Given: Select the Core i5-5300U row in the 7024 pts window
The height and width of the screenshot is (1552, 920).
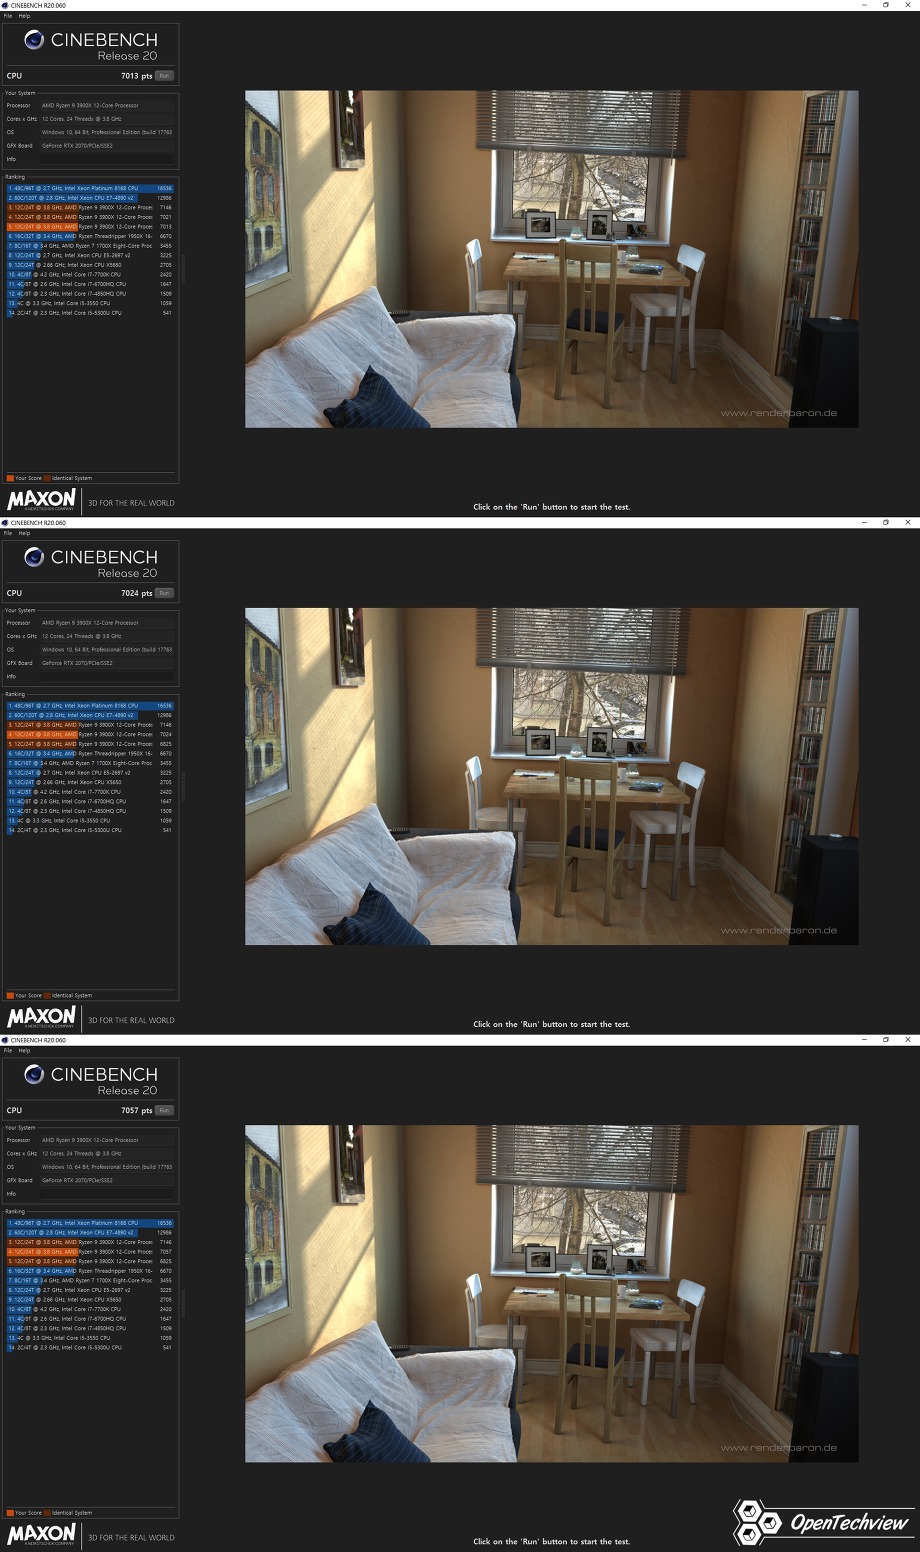Looking at the screenshot, I should click(x=90, y=830).
